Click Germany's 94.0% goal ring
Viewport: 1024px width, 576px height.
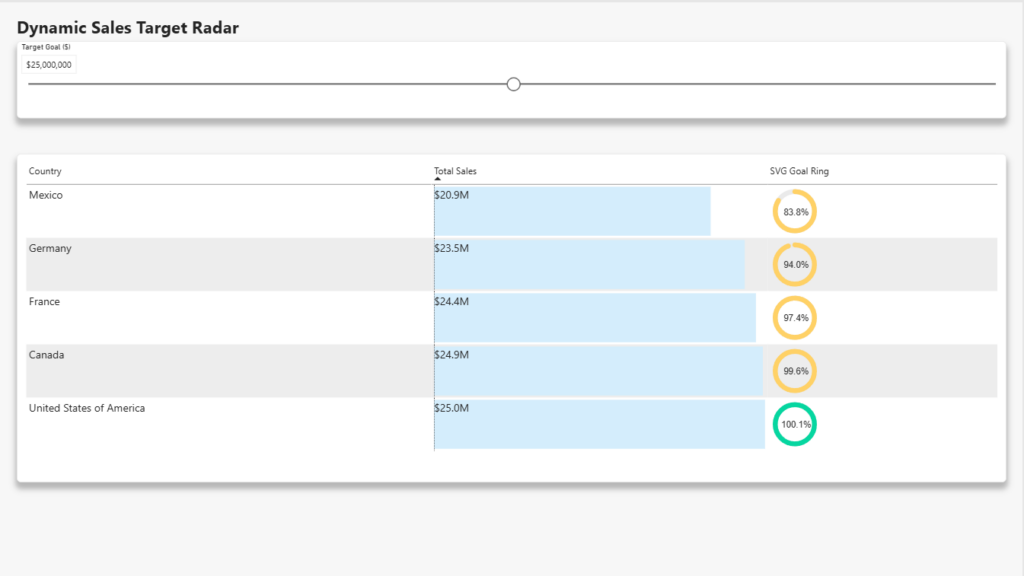tap(794, 264)
